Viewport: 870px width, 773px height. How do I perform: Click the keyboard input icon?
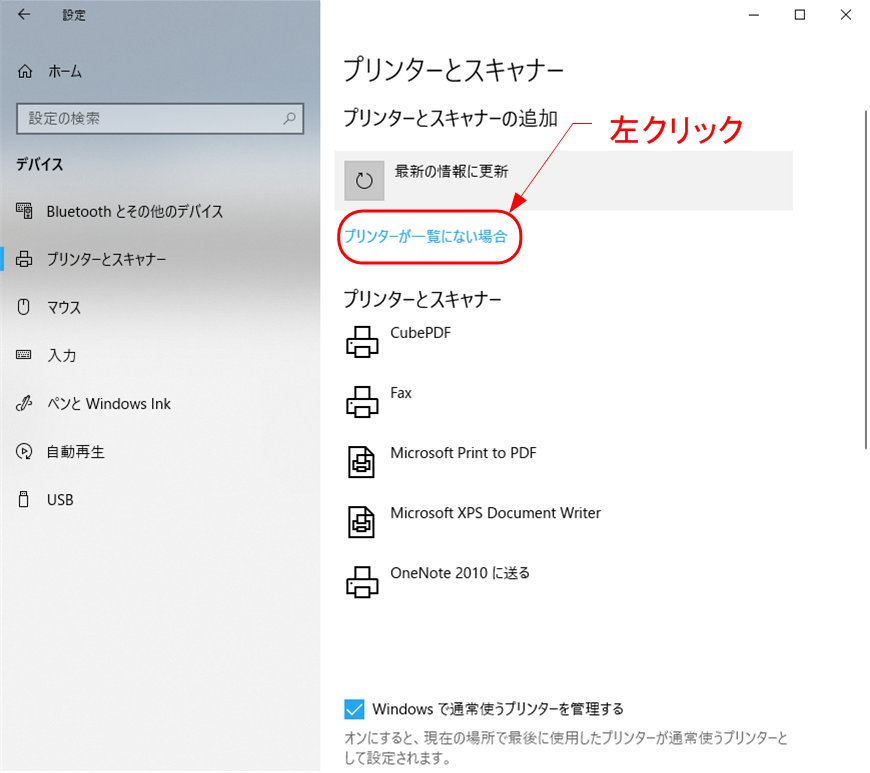(x=23, y=355)
